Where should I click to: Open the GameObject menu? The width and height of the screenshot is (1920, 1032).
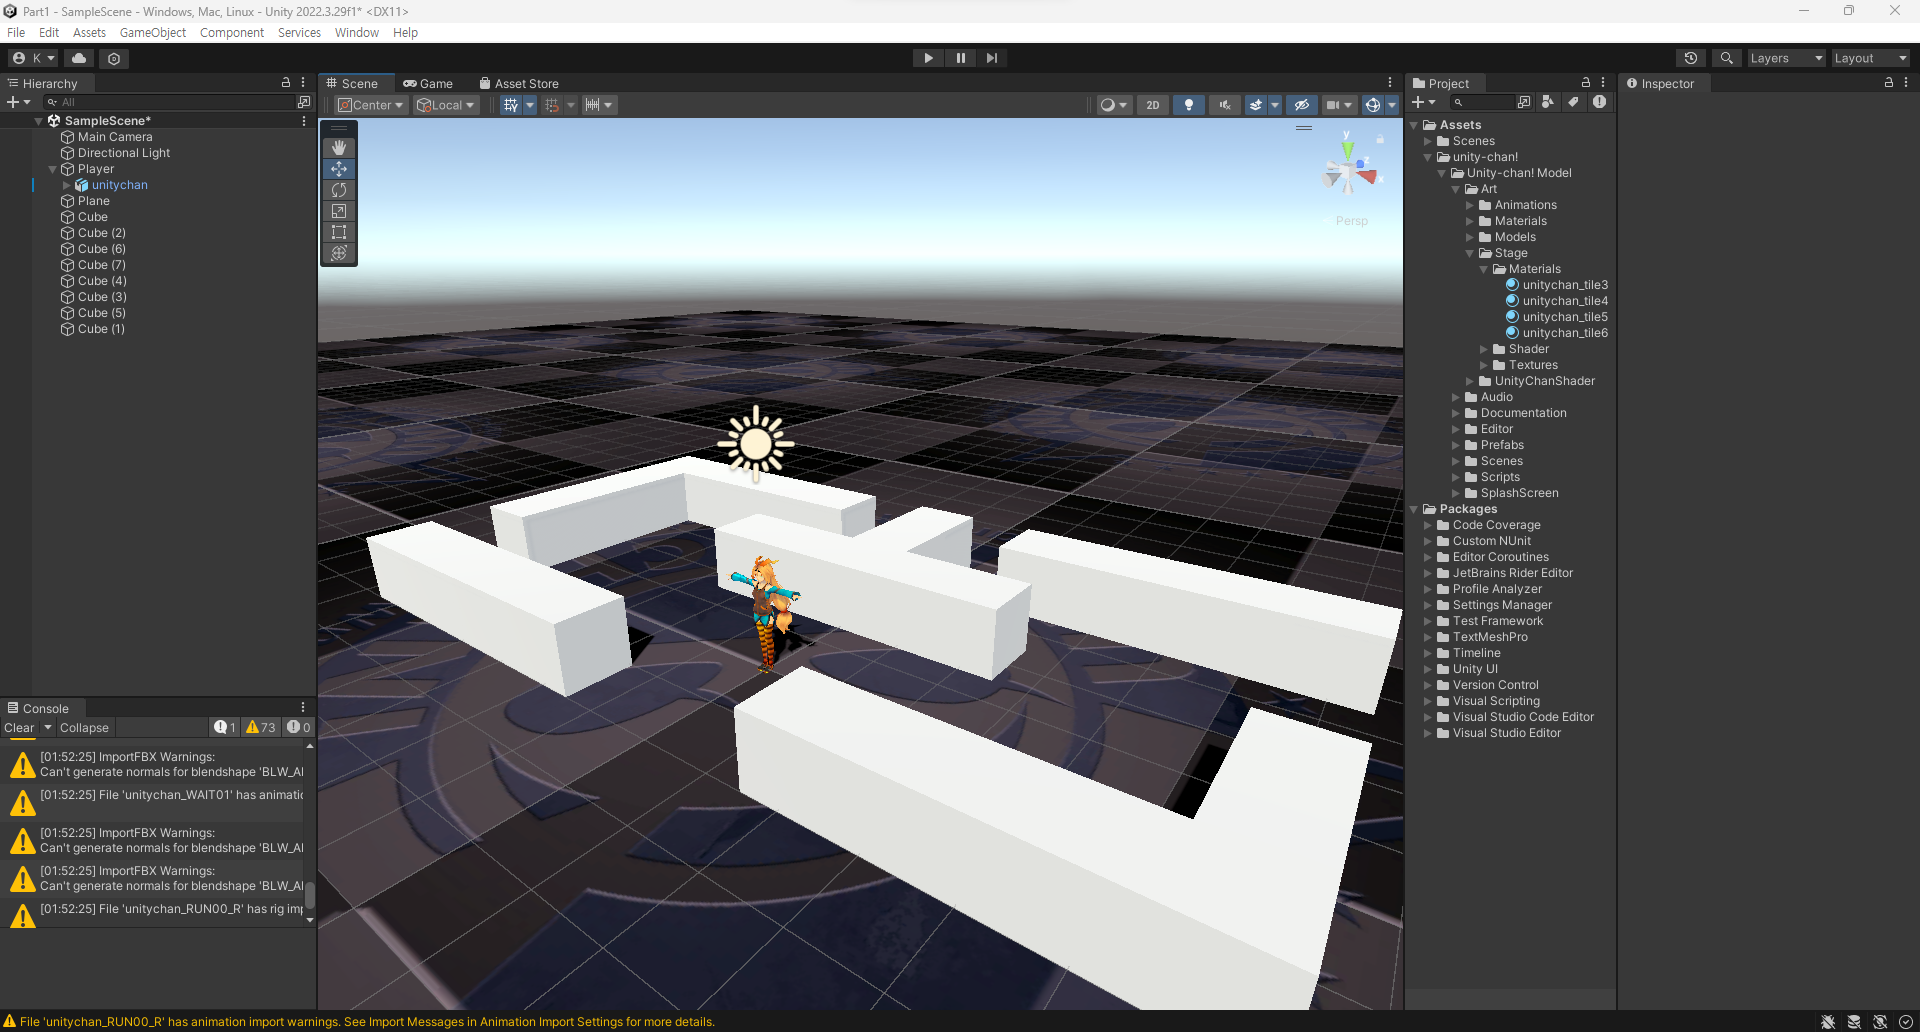click(153, 32)
